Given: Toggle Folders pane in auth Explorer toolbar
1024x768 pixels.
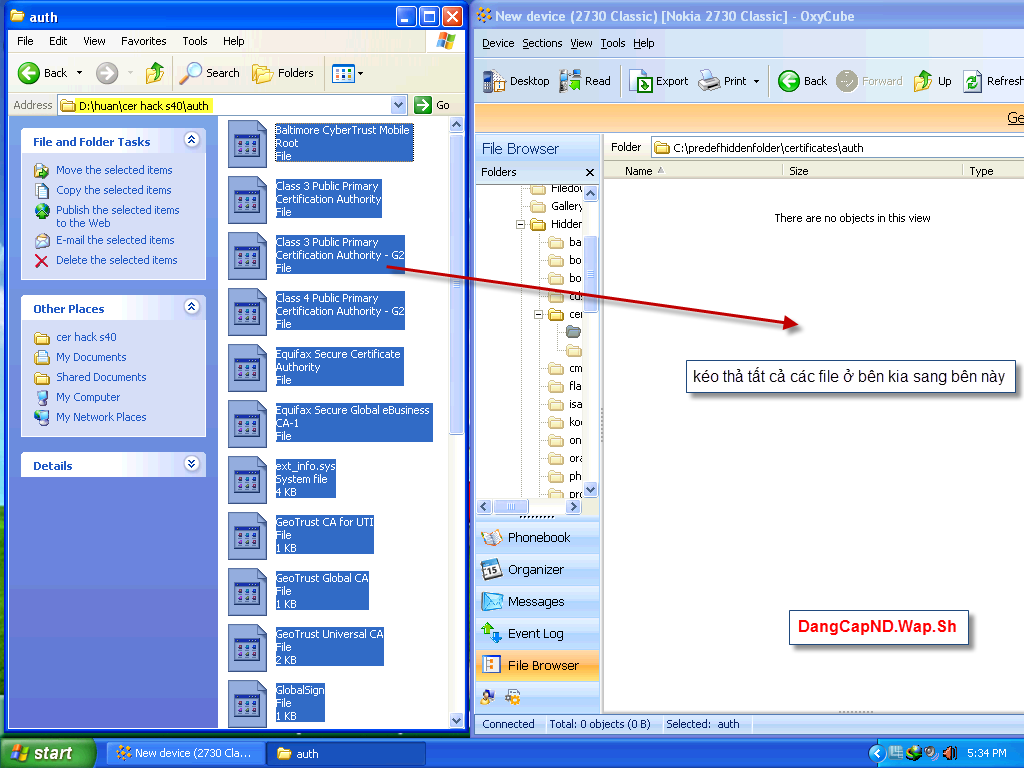Looking at the screenshot, I should tap(283, 73).
